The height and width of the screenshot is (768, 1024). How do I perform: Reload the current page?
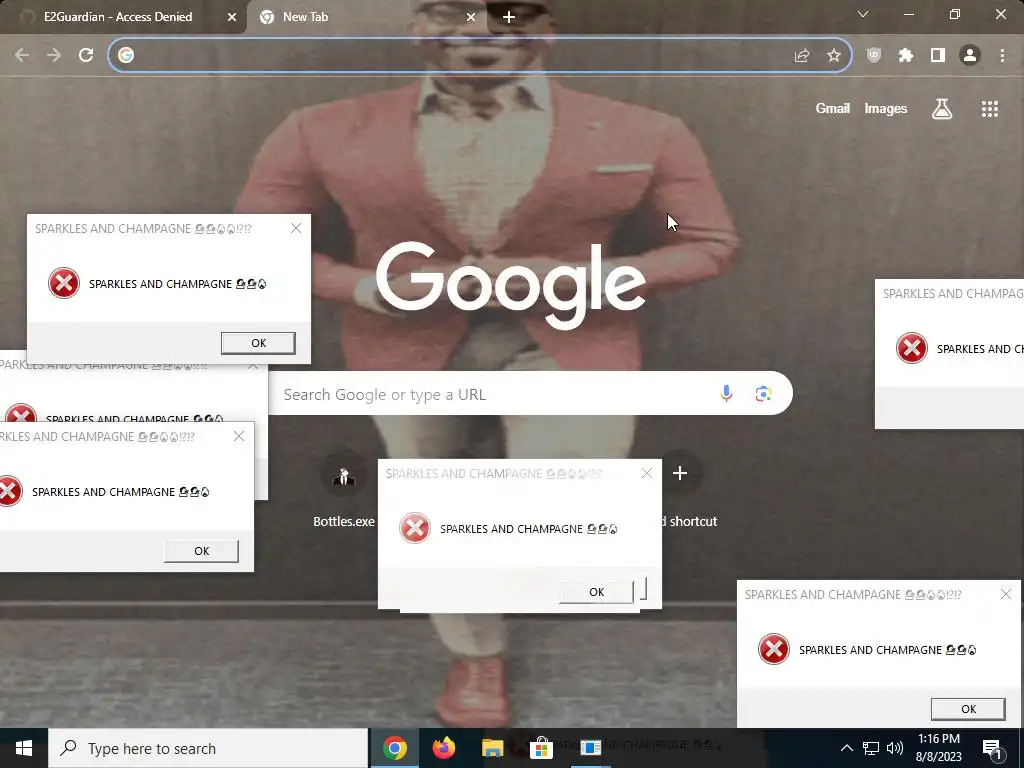(86, 56)
